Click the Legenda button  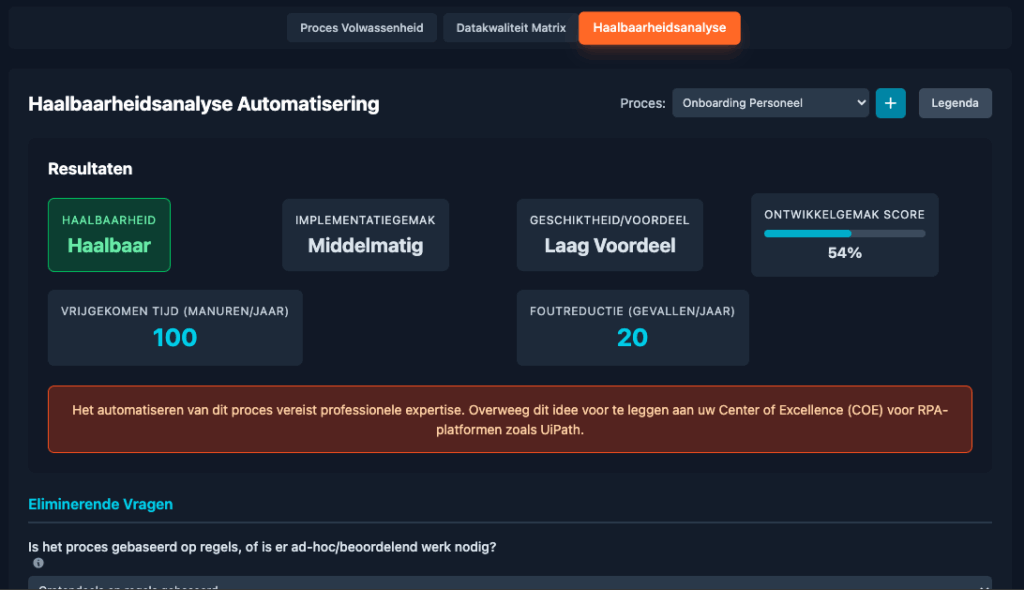click(954, 103)
